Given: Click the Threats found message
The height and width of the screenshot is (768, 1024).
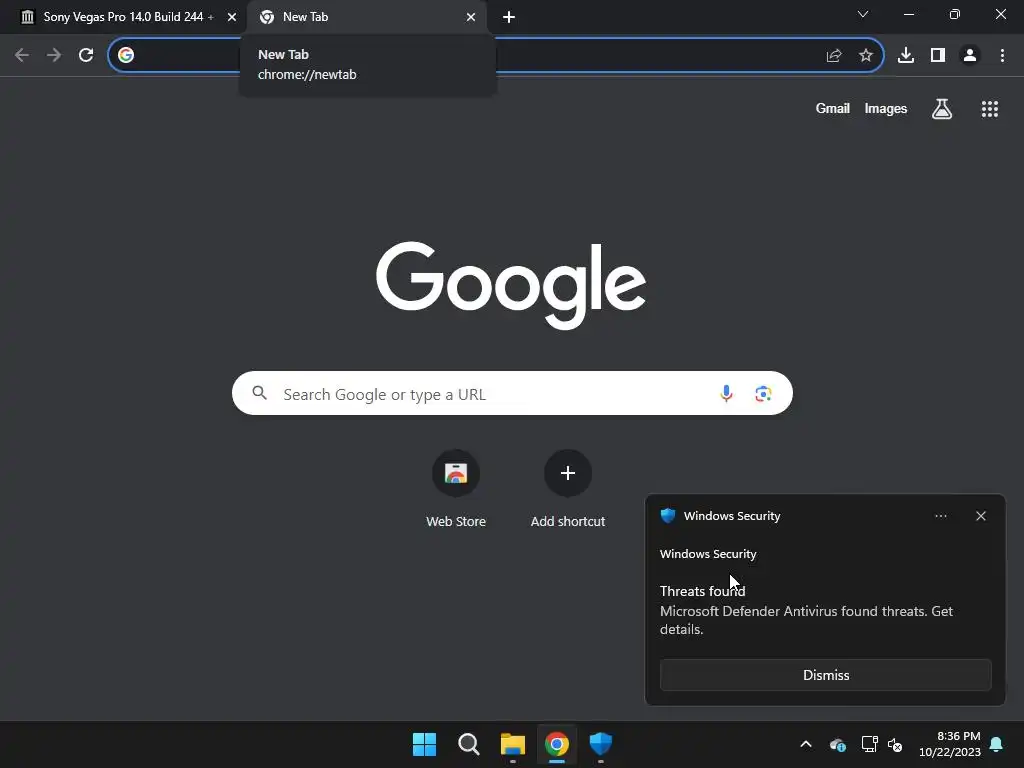Looking at the screenshot, I should [x=702, y=591].
